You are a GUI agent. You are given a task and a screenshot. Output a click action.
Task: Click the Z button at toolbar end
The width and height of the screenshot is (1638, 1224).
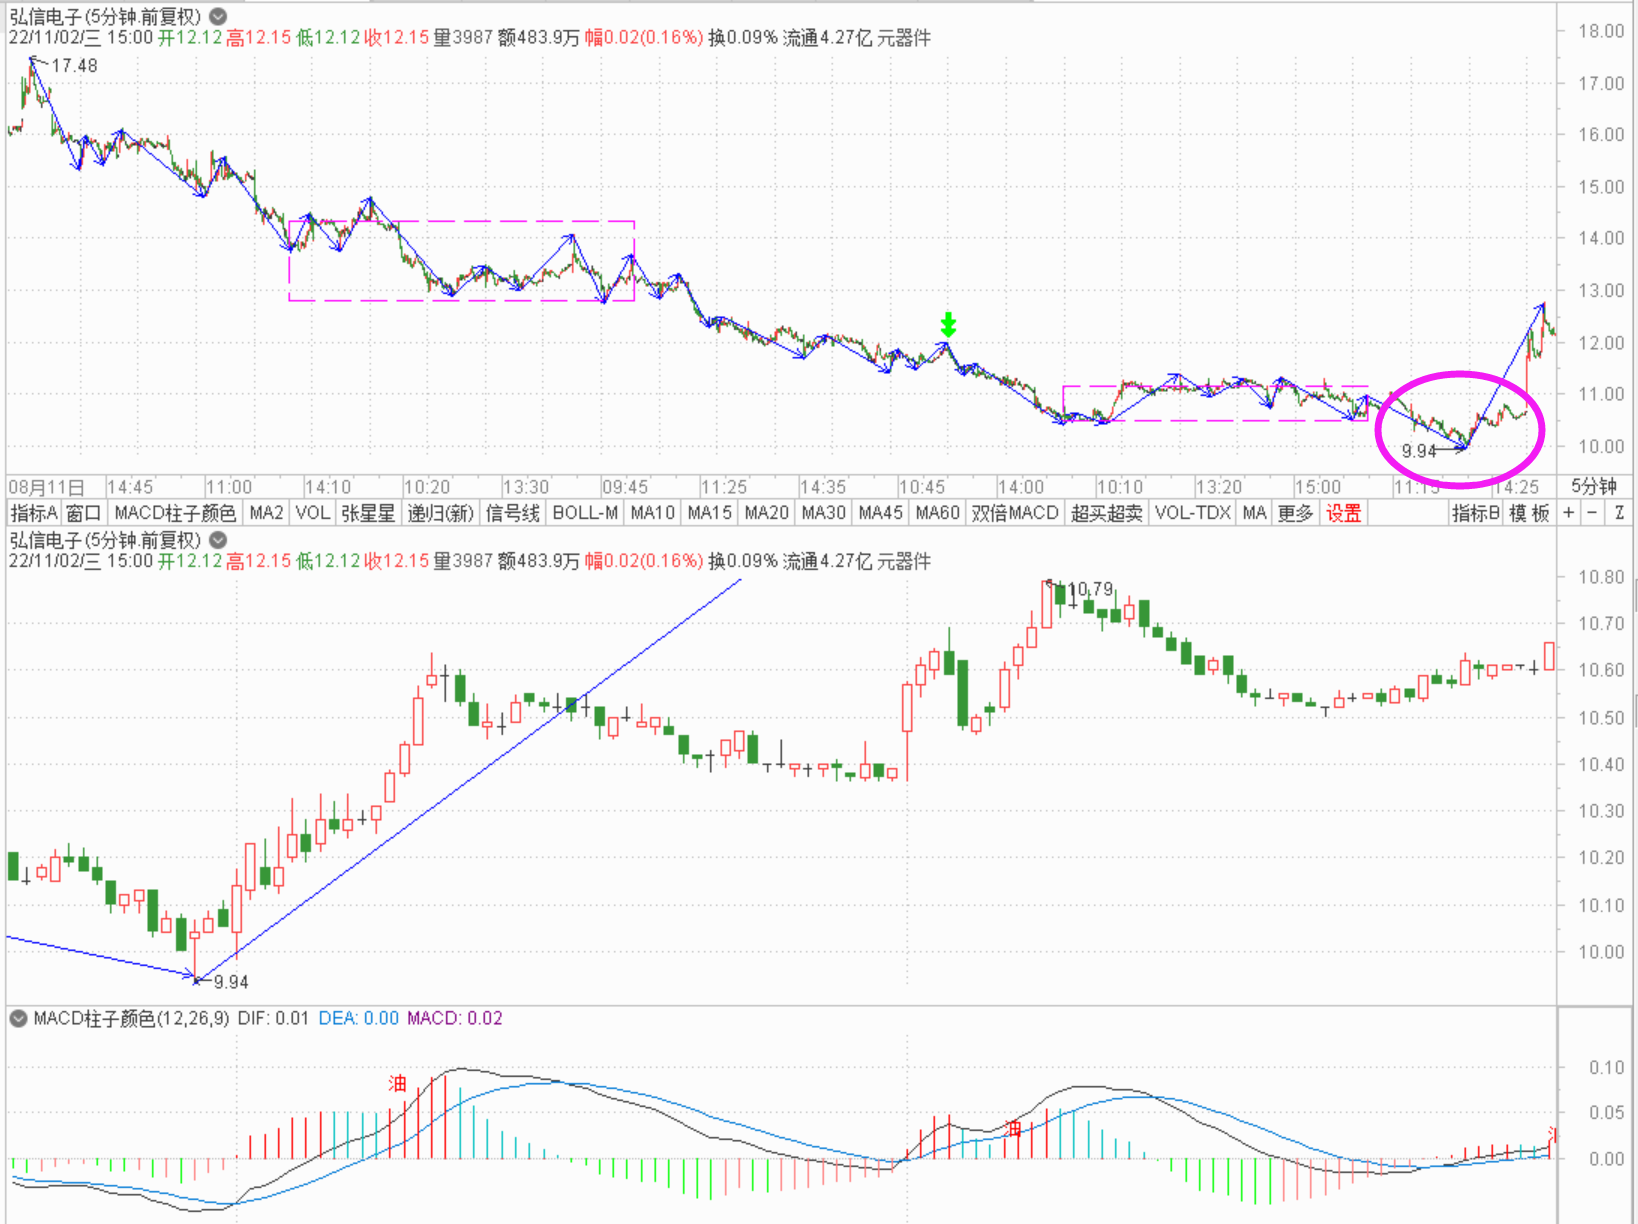(x=1619, y=513)
